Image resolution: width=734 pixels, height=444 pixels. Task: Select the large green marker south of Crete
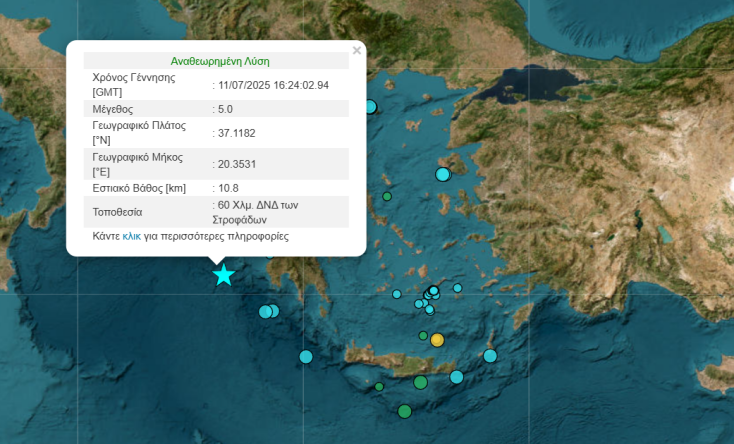click(x=404, y=411)
